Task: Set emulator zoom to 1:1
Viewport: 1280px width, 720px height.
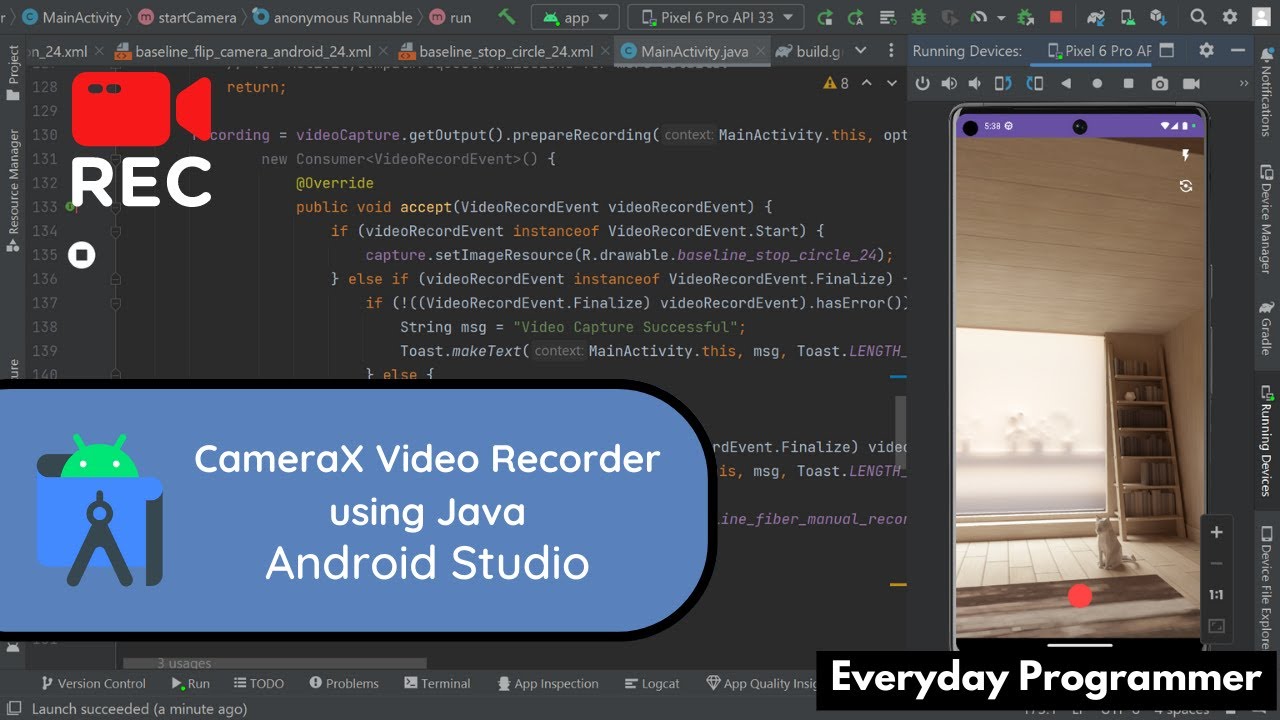Action: tap(1216, 595)
